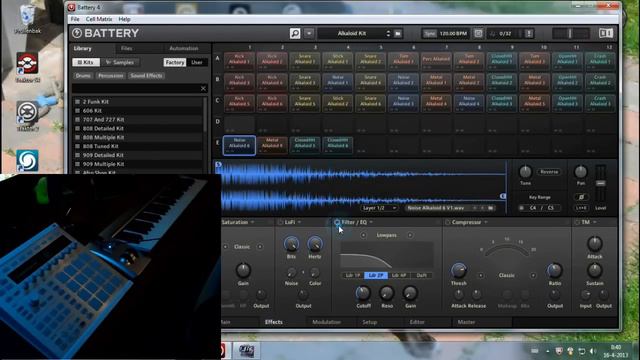The width and height of the screenshot is (640, 360).
Task: Switch to the Files tab
Action: coord(127,48)
